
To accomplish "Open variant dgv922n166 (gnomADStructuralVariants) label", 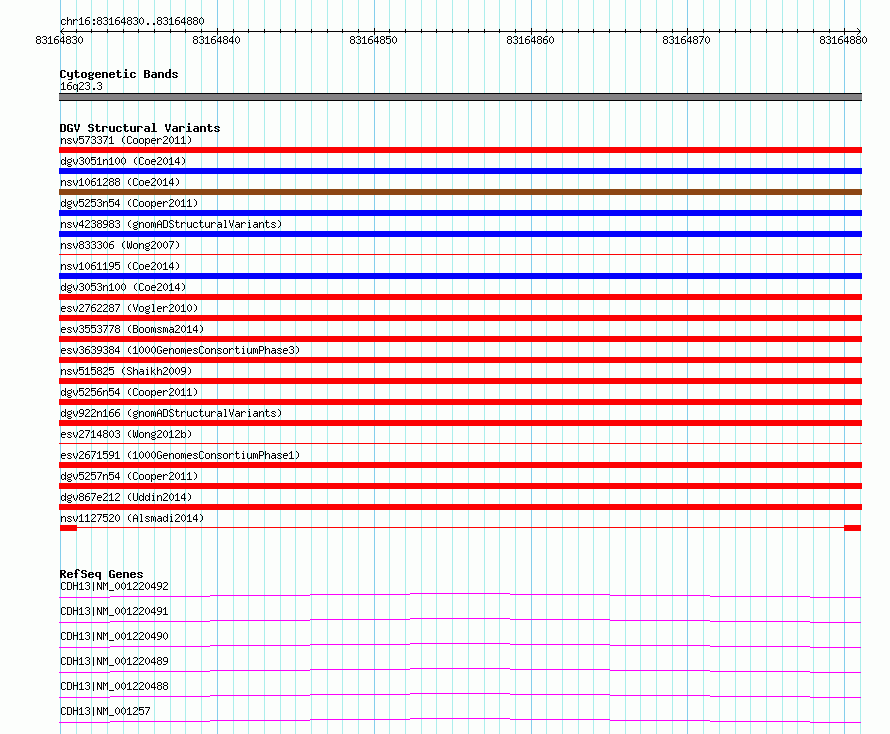I will coord(171,413).
